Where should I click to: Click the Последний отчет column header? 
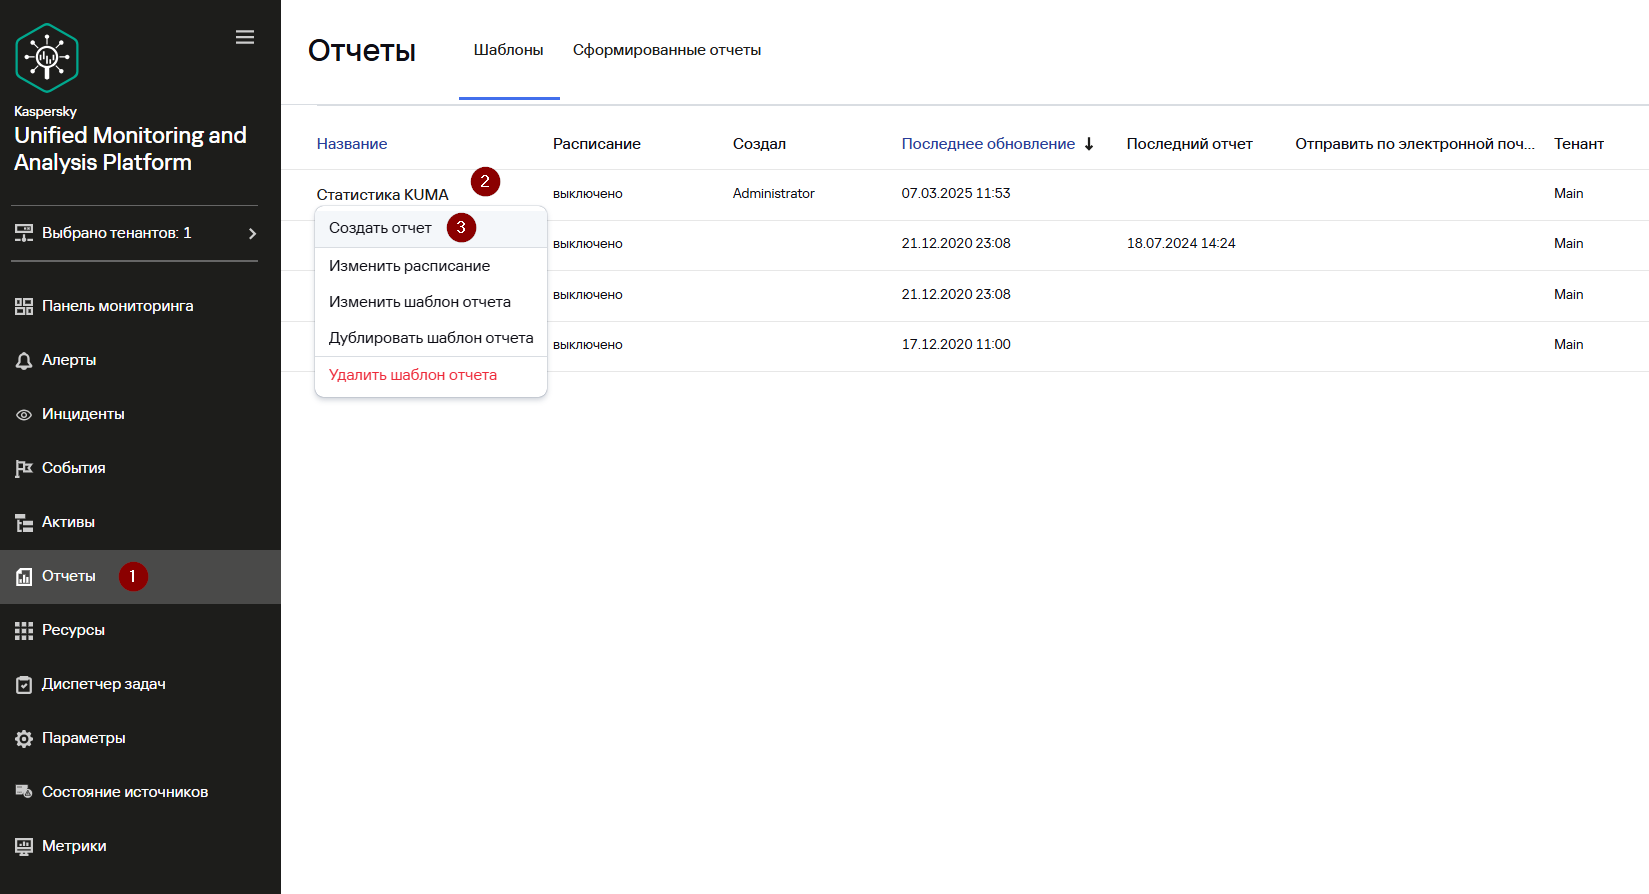(1189, 144)
